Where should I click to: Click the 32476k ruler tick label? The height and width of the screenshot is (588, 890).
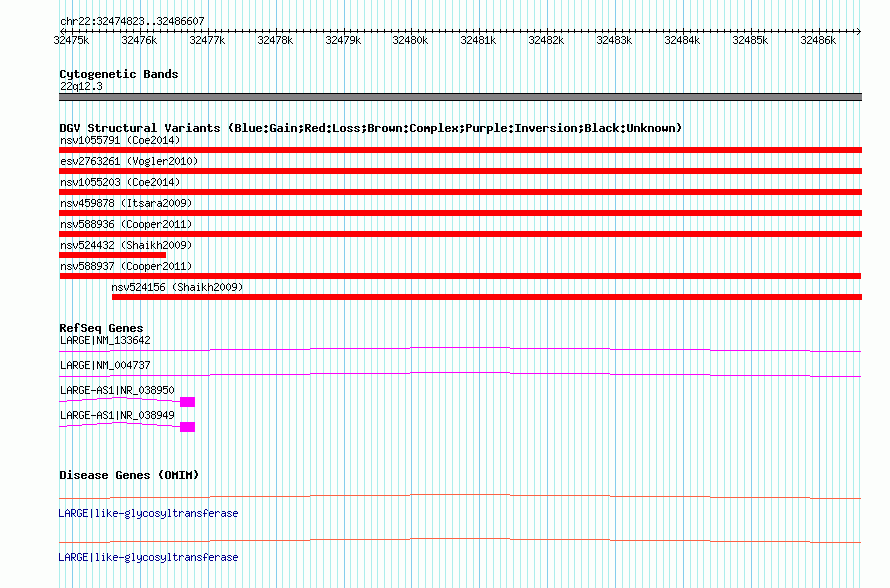pos(139,40)
